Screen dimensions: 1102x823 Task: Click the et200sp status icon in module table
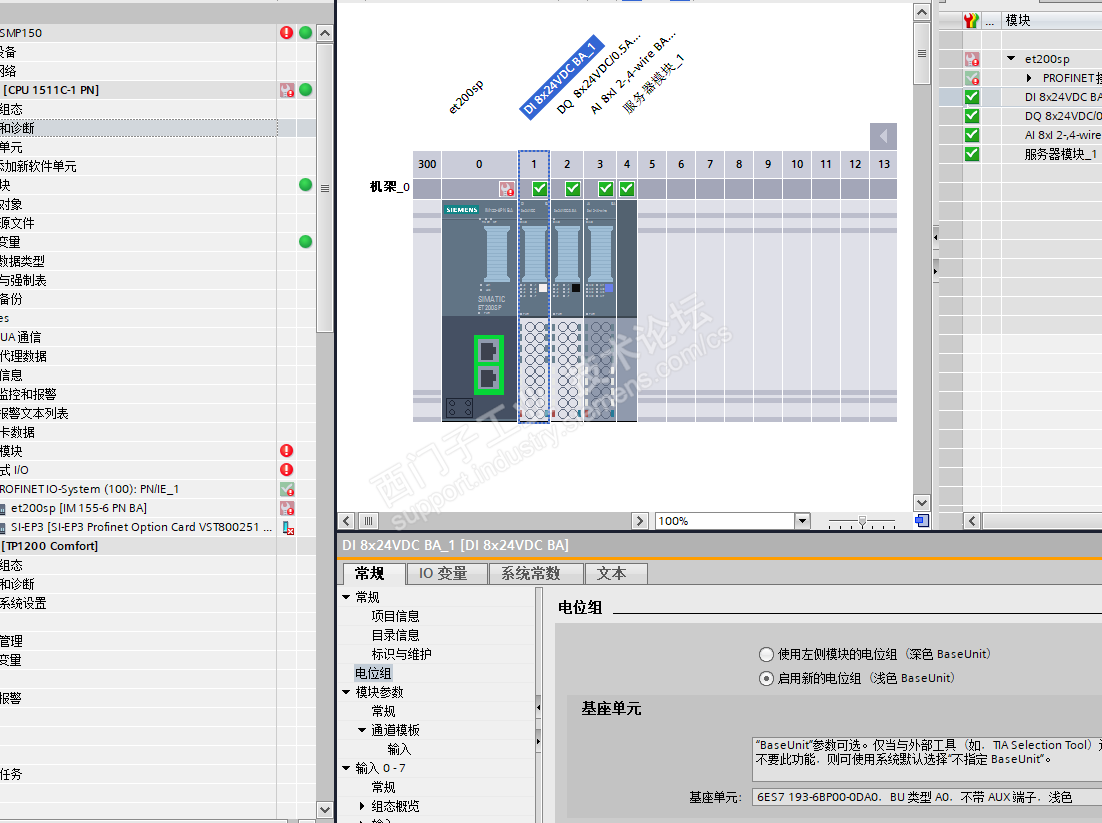[x=972, y=59]
